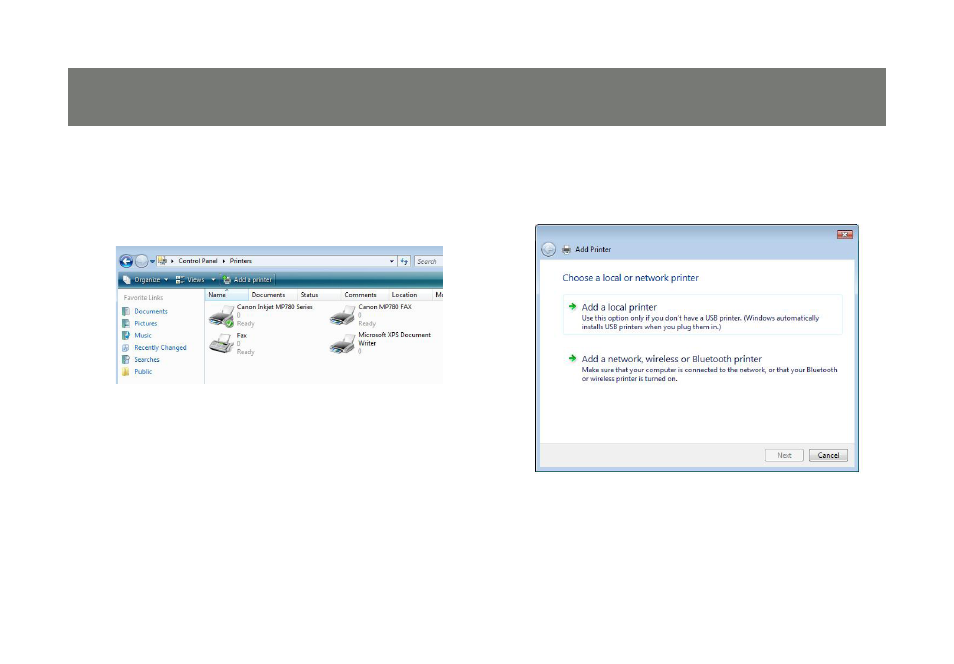Open recent pages dropdown beside Forward arrow
Viewport: 954px width, 664px height.
(152, 262)
